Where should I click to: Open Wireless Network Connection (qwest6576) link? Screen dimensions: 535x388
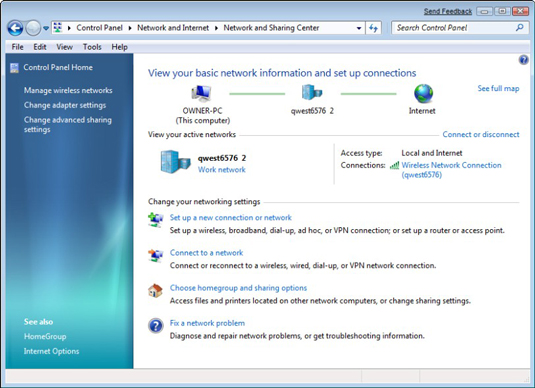click(x=451, y=170)
